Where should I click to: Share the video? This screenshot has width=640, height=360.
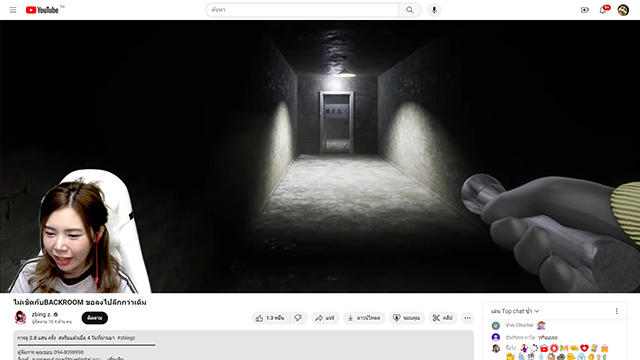(x=325, y=318)
